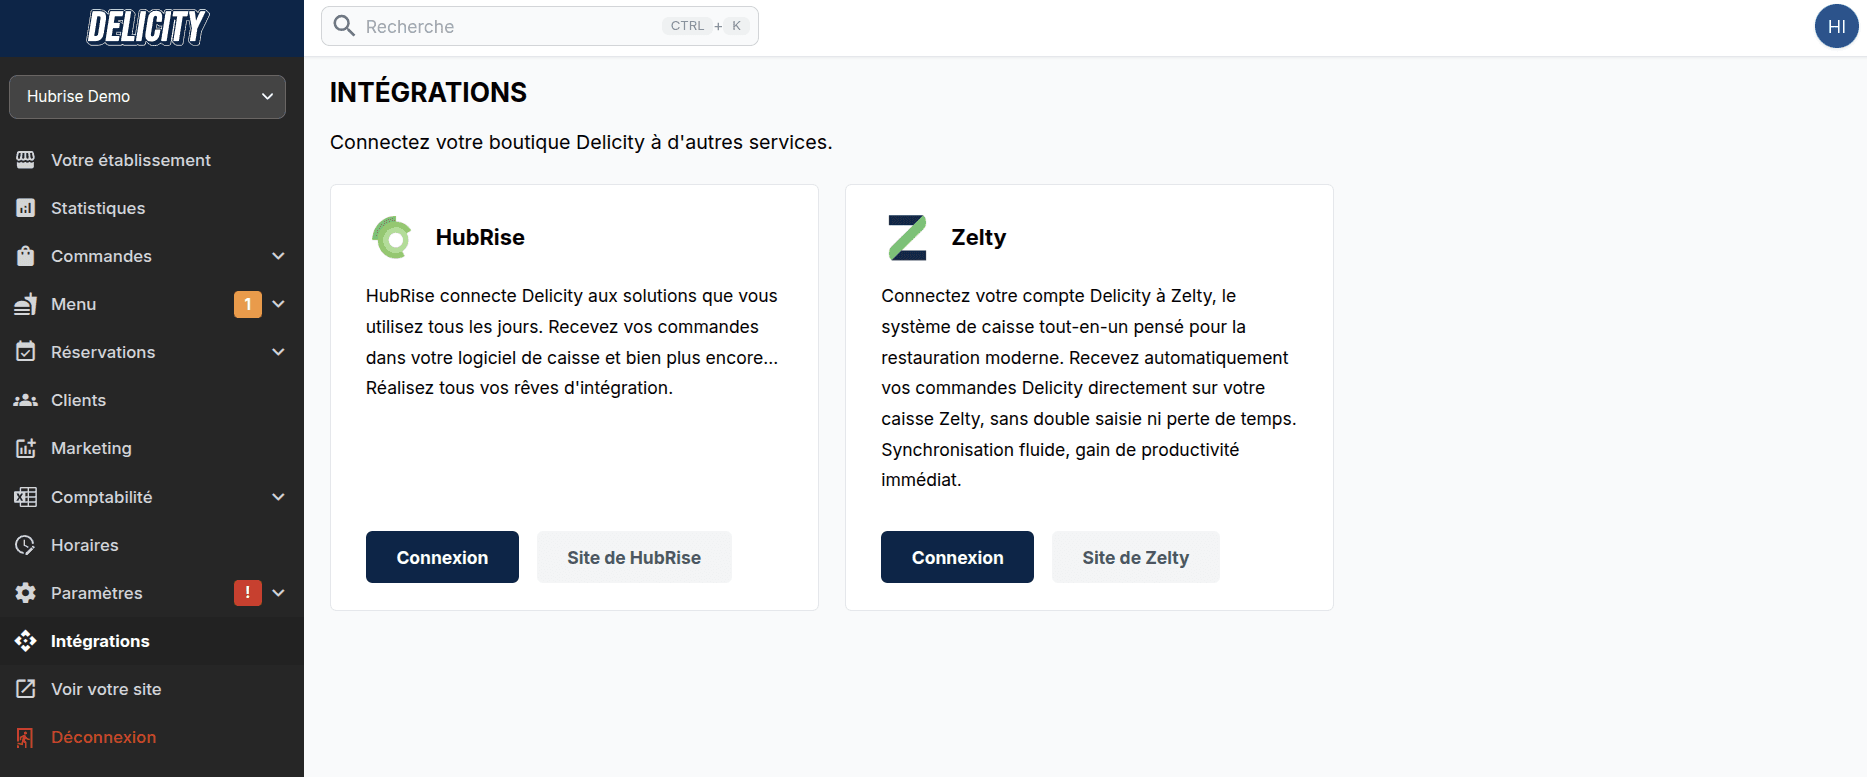1867x777 pixels.
Task: Open Site de HubRise
Action: [634, 557]
